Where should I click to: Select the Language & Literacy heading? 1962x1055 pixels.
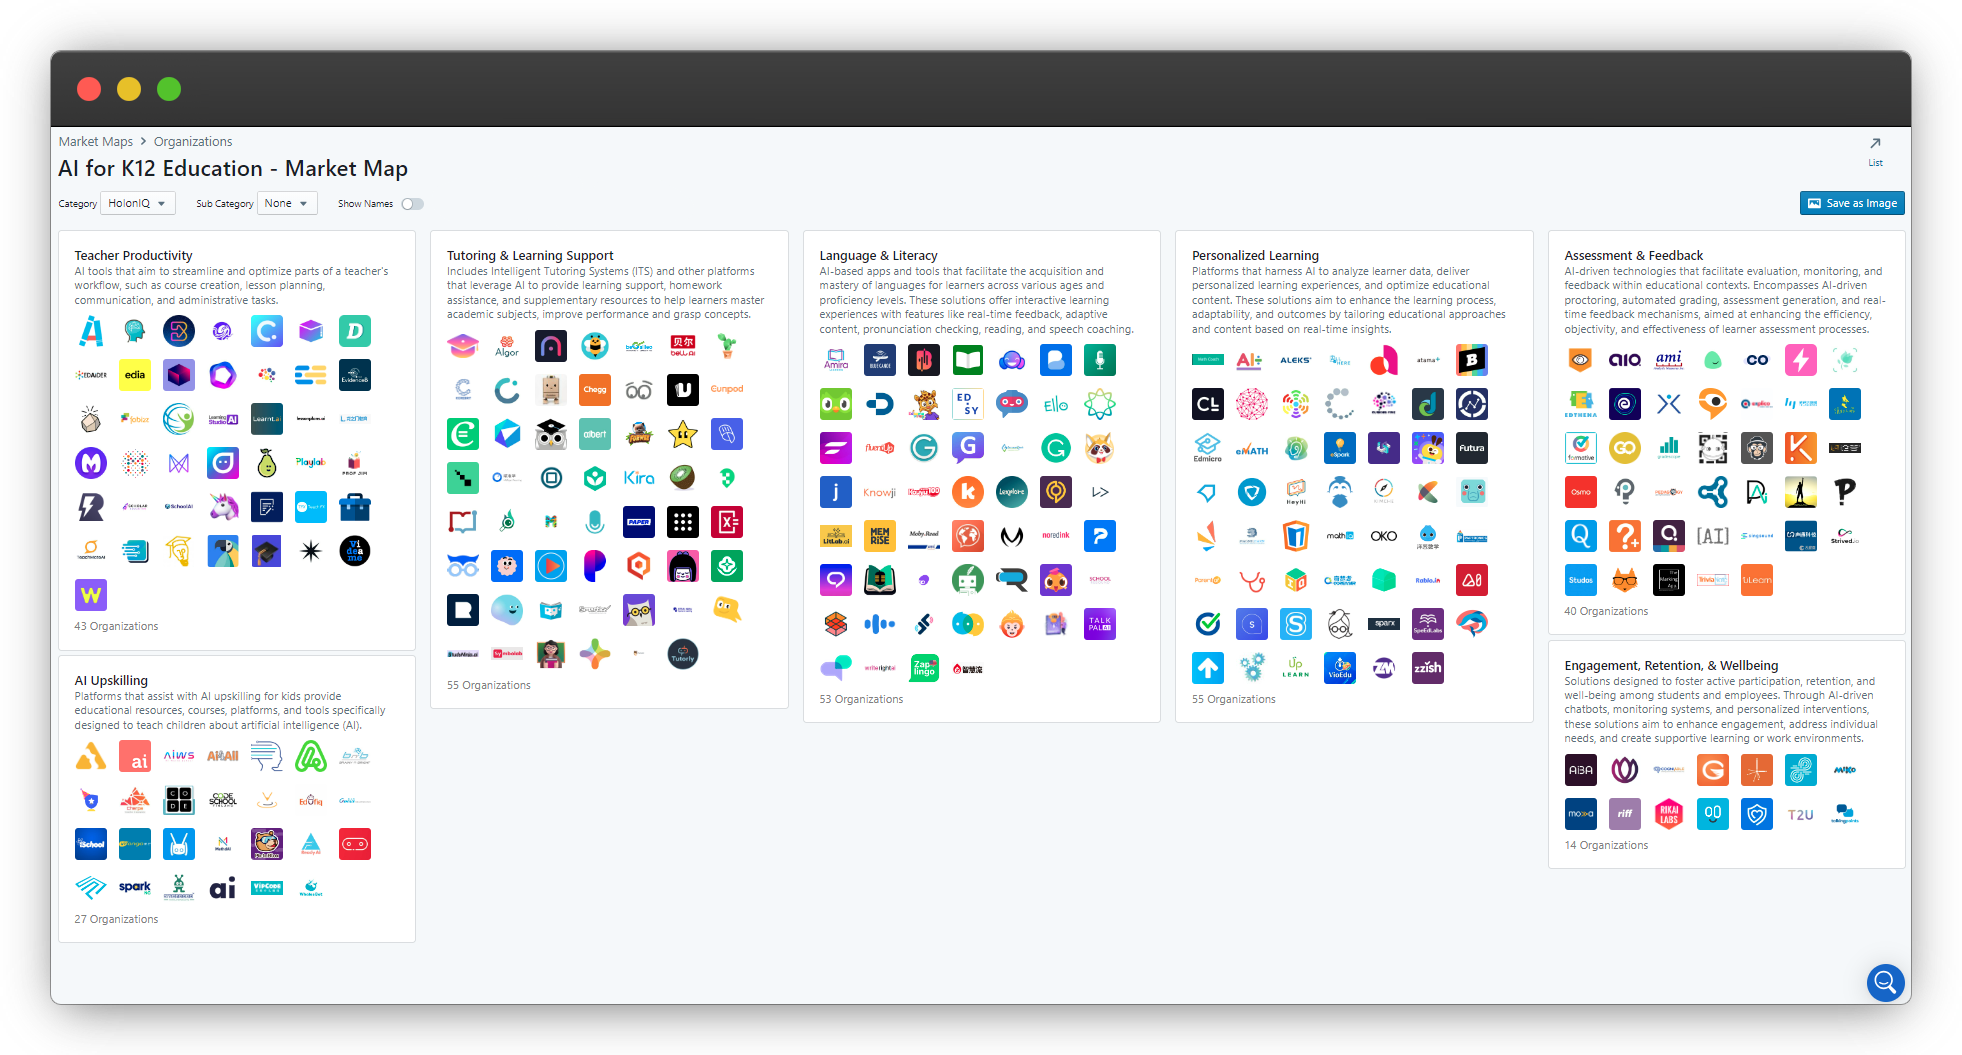pos(878,256)
